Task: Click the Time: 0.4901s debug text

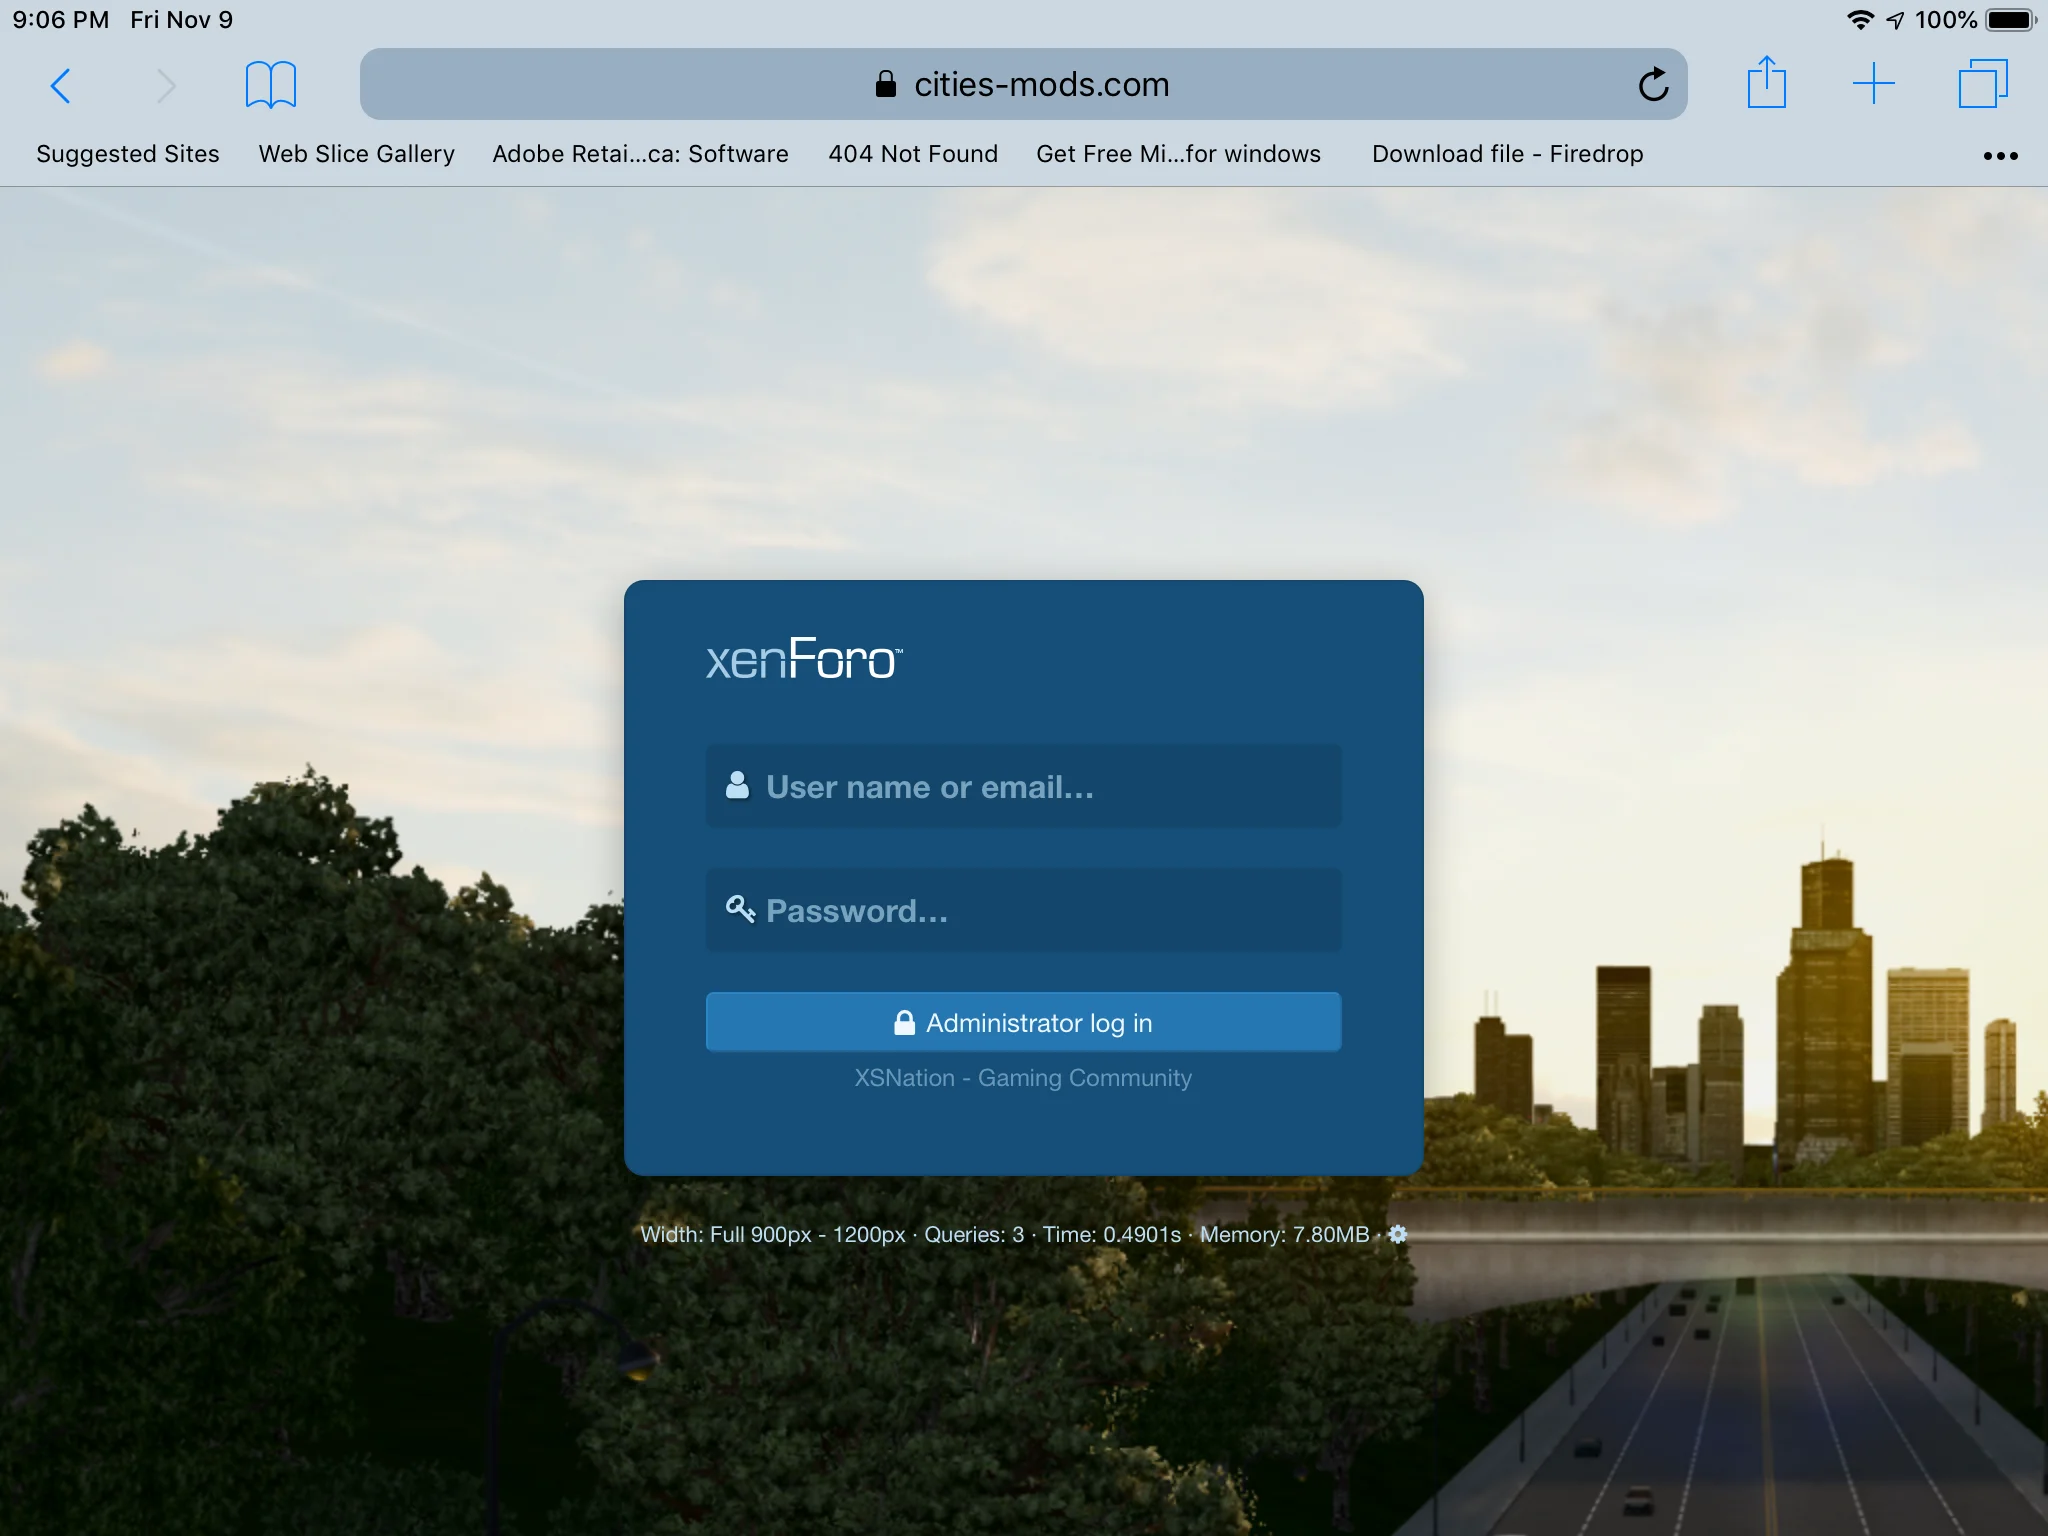Action: click(1112, 1234)
